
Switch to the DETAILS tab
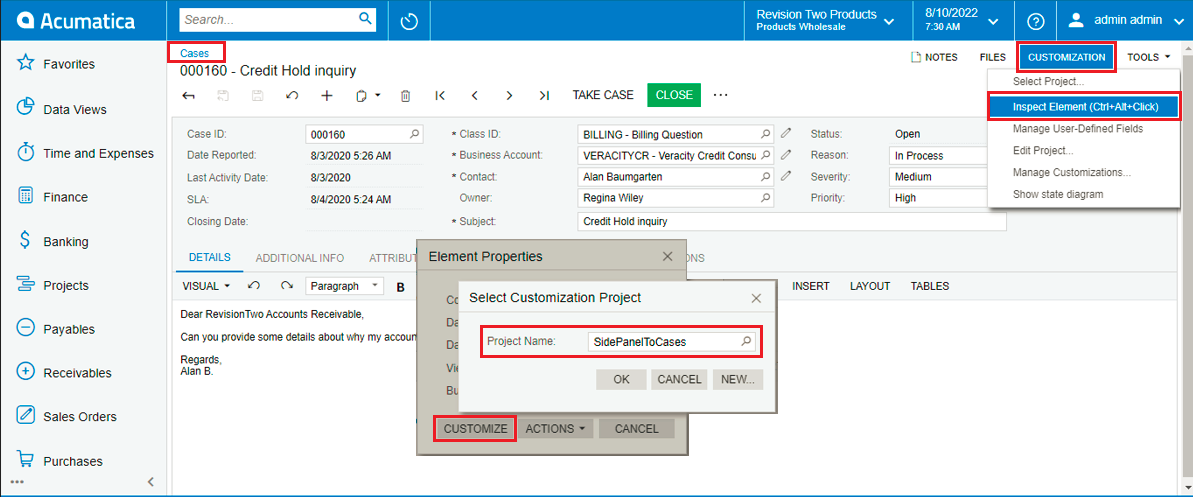210,257
